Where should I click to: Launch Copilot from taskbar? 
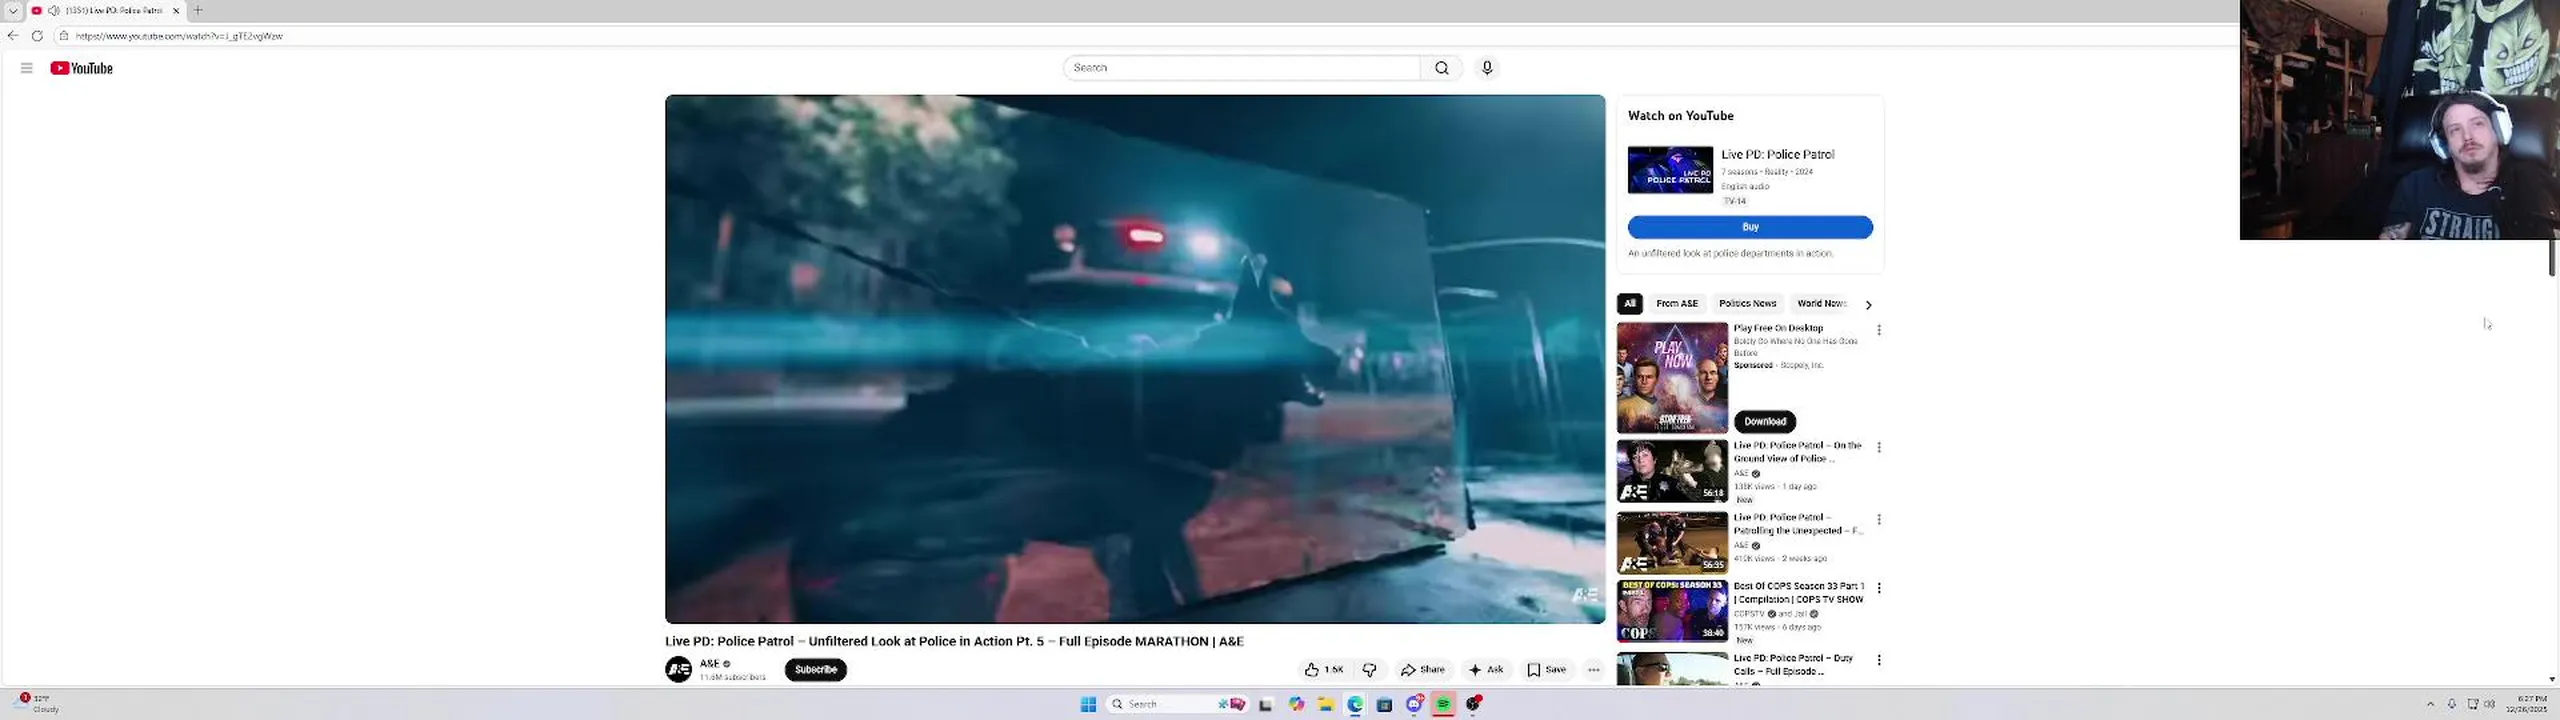pyautogui.click(x=1296, y=704)
